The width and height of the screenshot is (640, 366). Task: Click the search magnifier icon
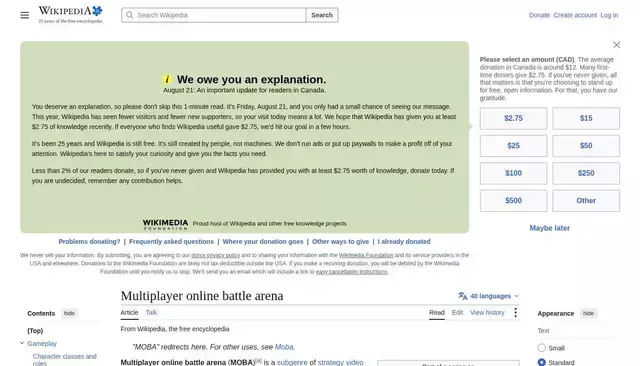point(129,15)
